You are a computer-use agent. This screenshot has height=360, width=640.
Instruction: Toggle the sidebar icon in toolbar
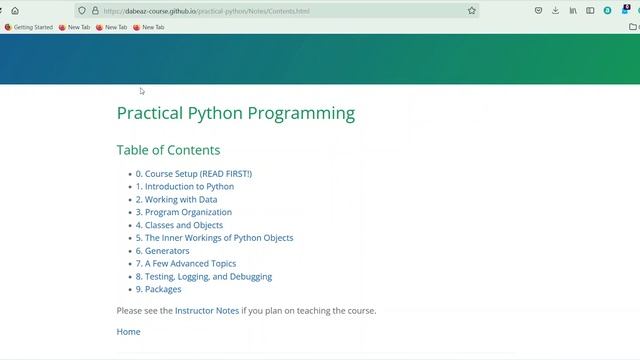pyautogui.click(x=590, y=11)
